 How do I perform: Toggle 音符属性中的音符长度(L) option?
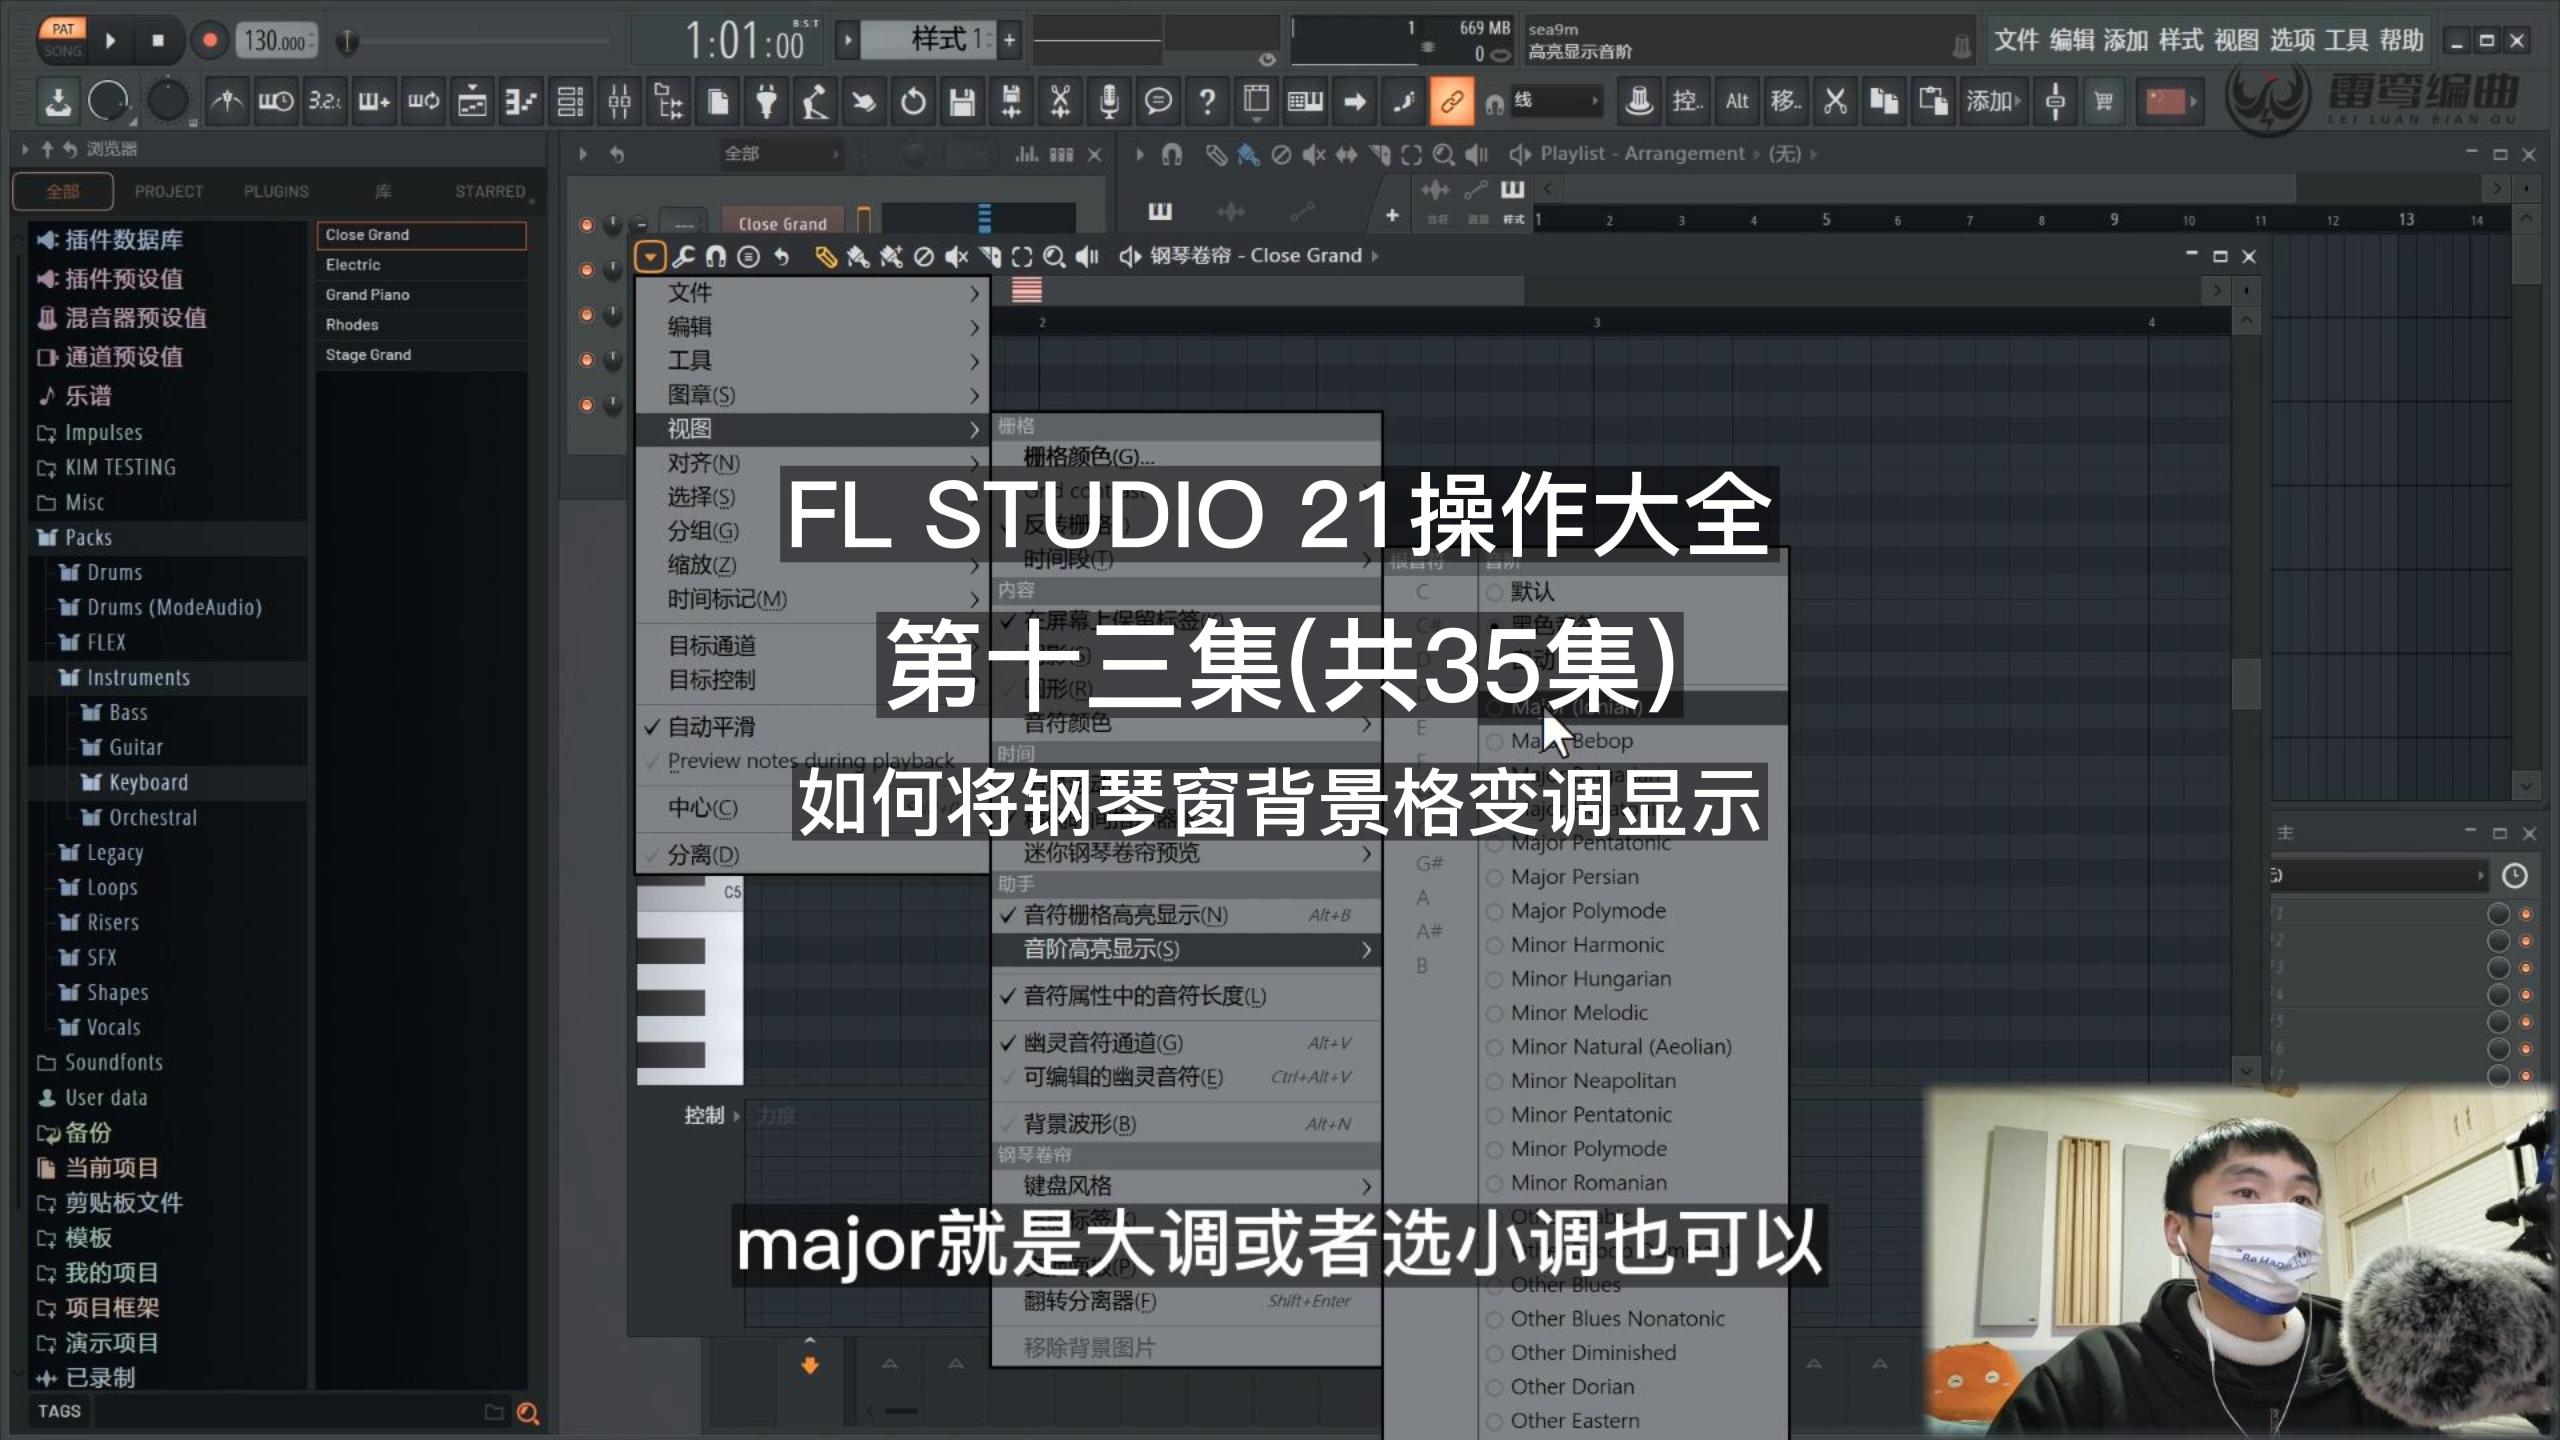tap(1186, 996)
